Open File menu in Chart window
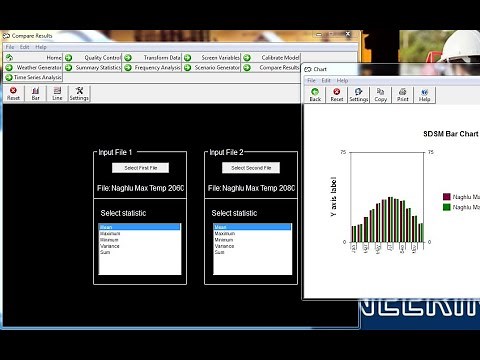Screen dimensions: 480x360 point(311,80)
